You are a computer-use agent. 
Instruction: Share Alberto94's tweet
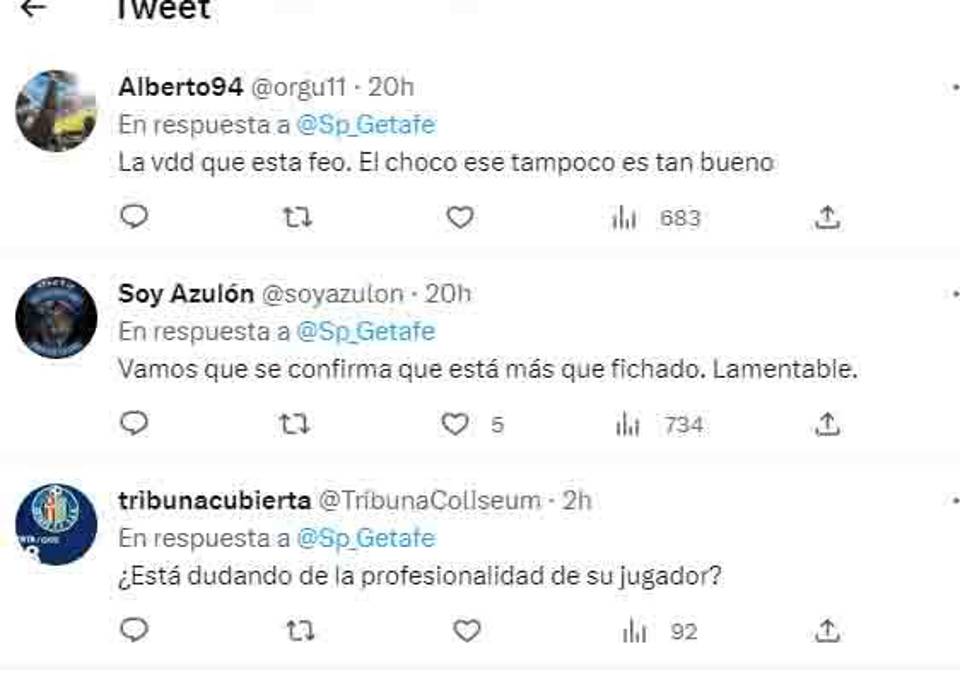tap(826, 217)
